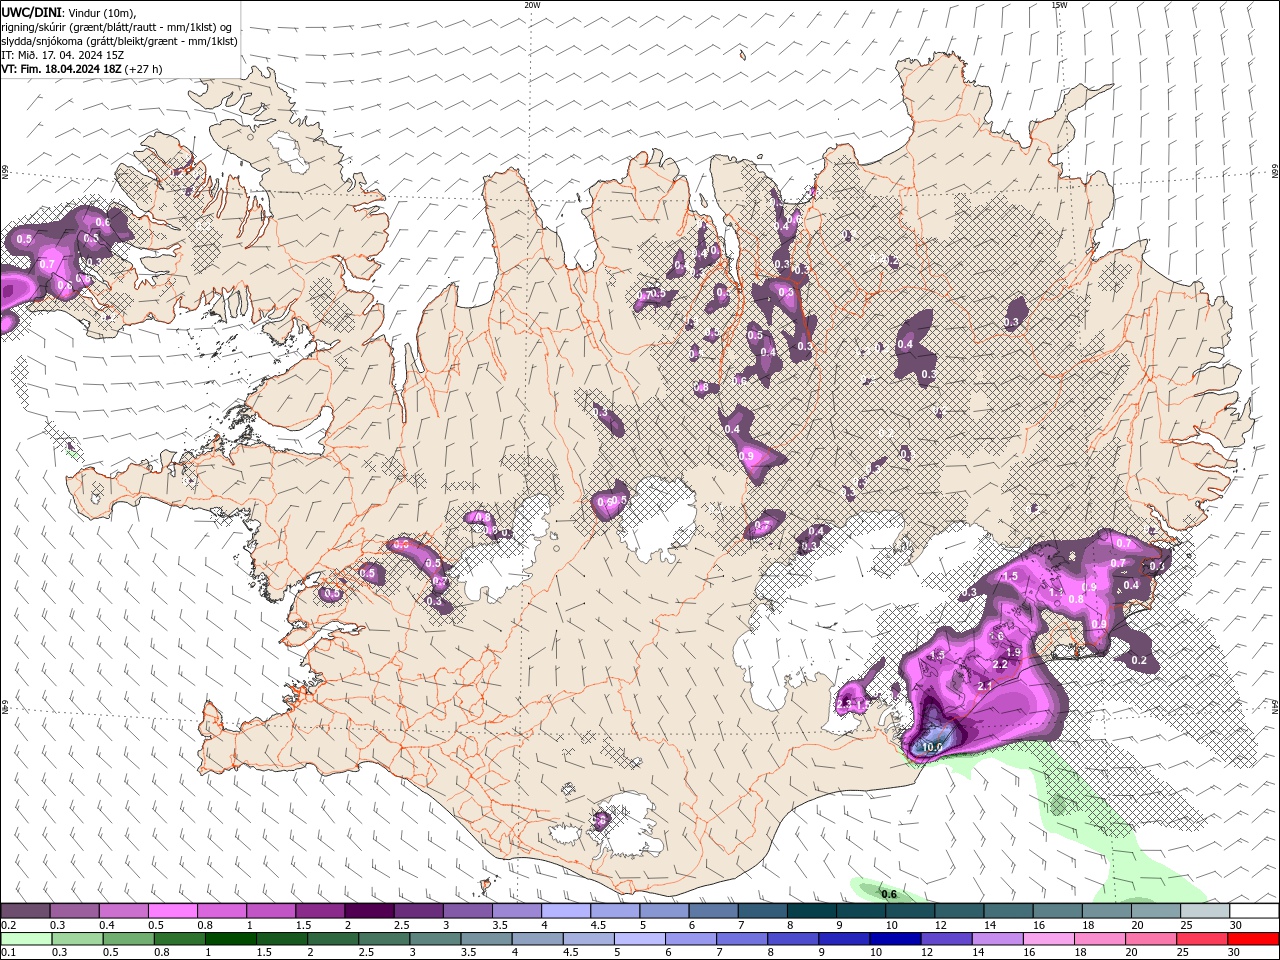The height and width of the screenshot is (960, 1280).
Task: Select the crimson rain swatch at 25
Action: click(1202, 939)
